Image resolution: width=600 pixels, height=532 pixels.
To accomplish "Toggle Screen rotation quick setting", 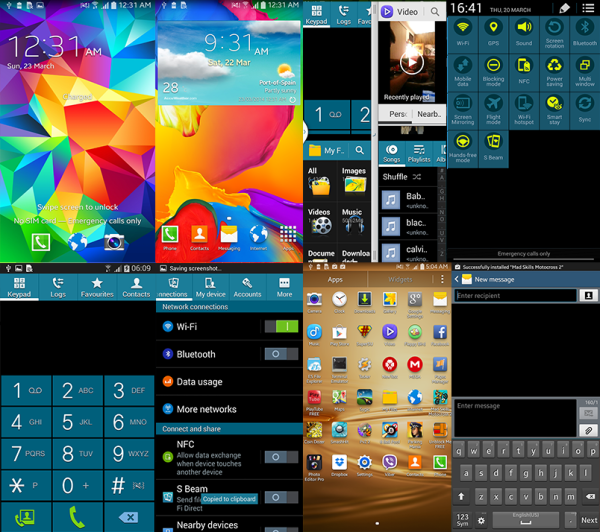I will click(554, 33).
